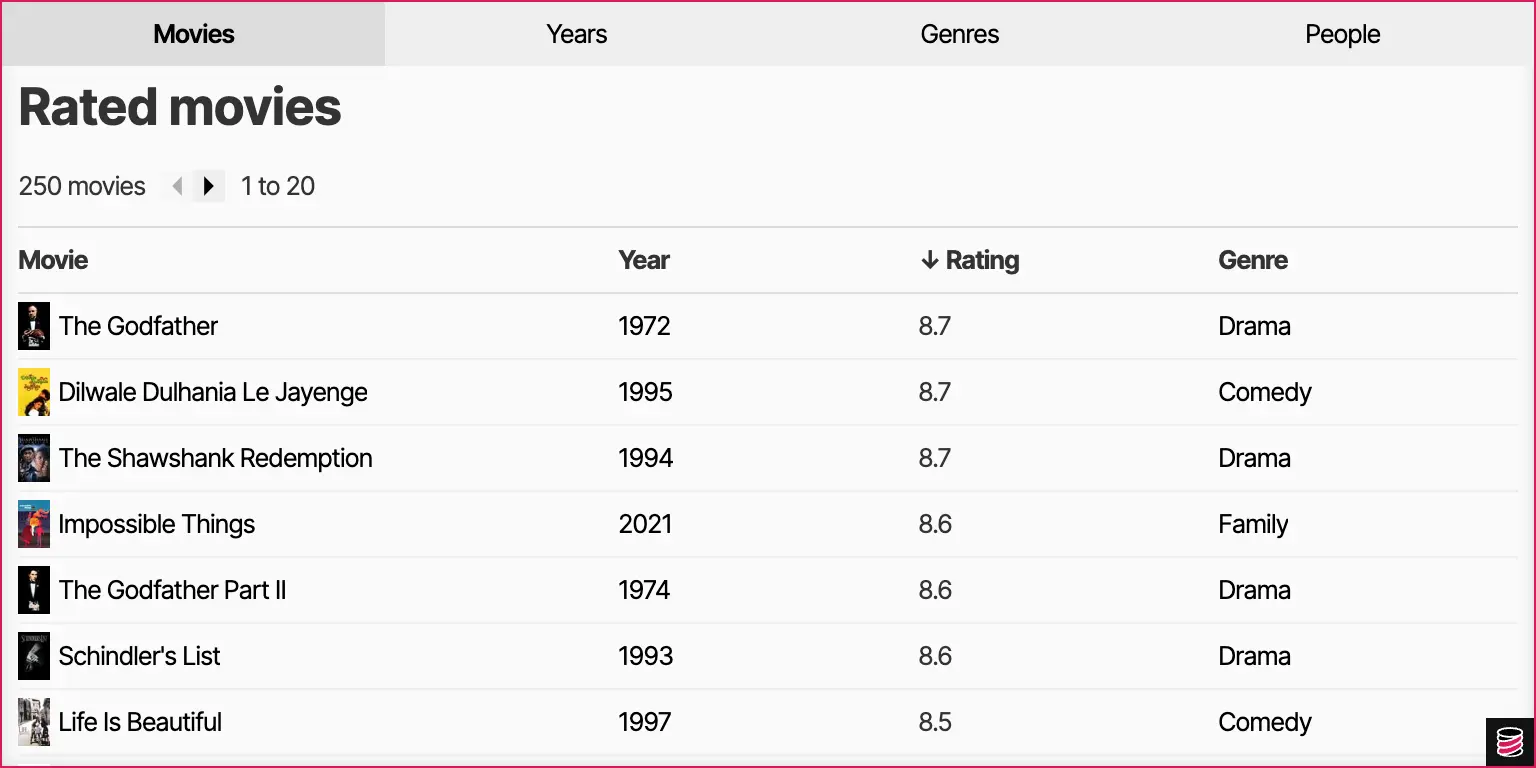Open The Shawshank Redemption title link

click(215, 458)
